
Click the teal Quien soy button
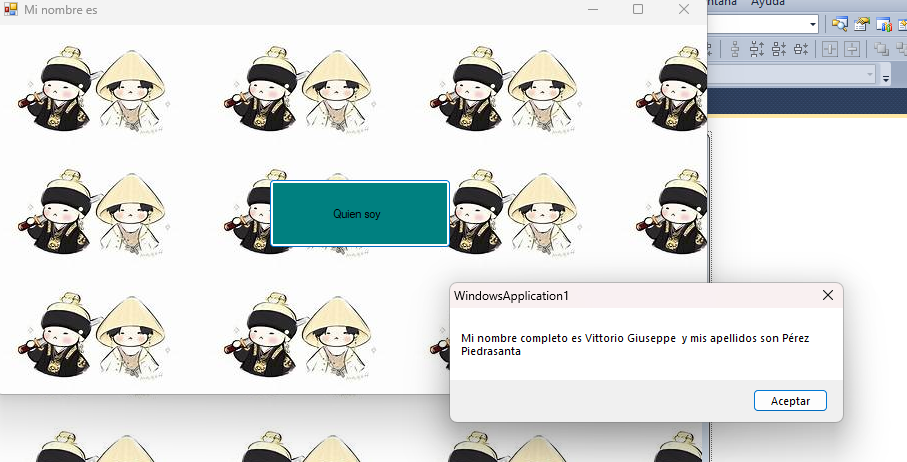(360, 213)
